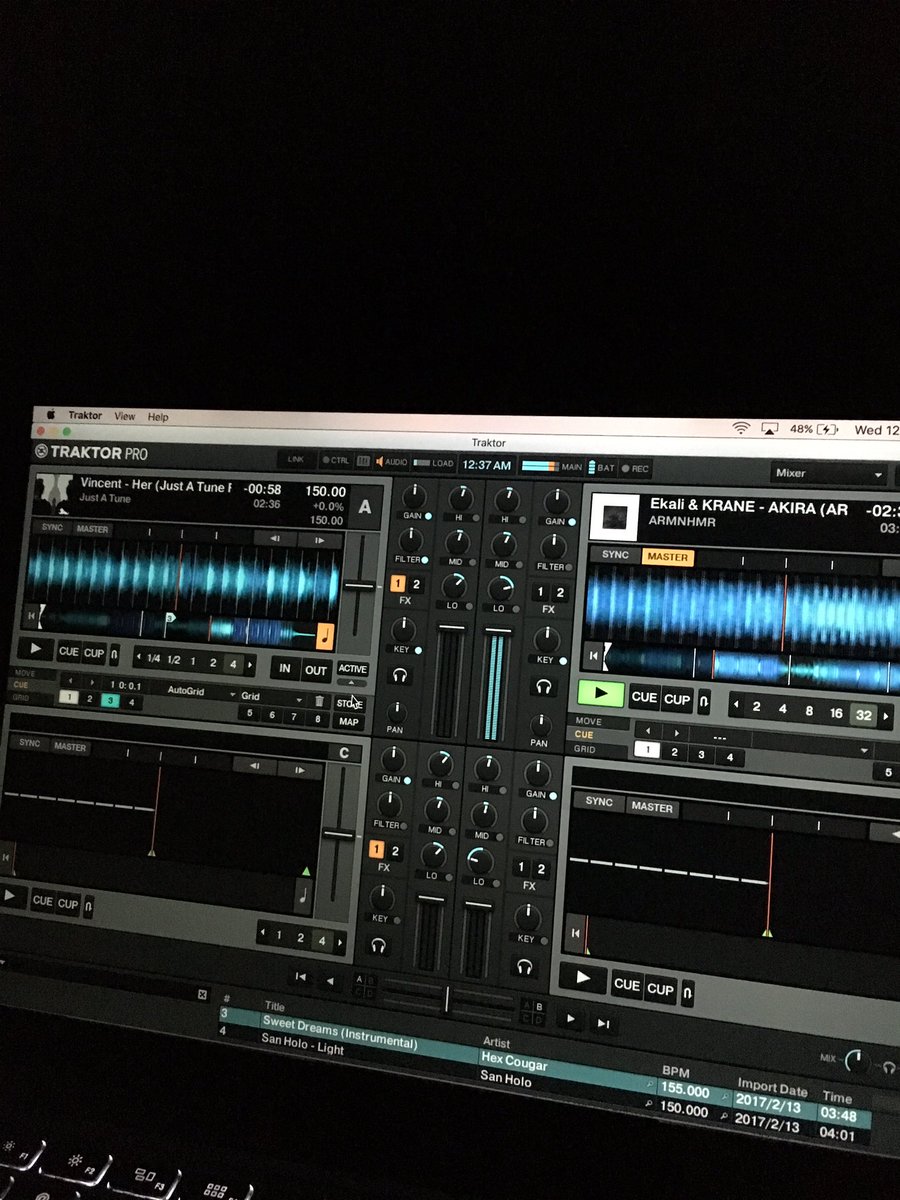Start Deck D with its play button
Viewport: 900px width, 1200px height.
(583, 977)
